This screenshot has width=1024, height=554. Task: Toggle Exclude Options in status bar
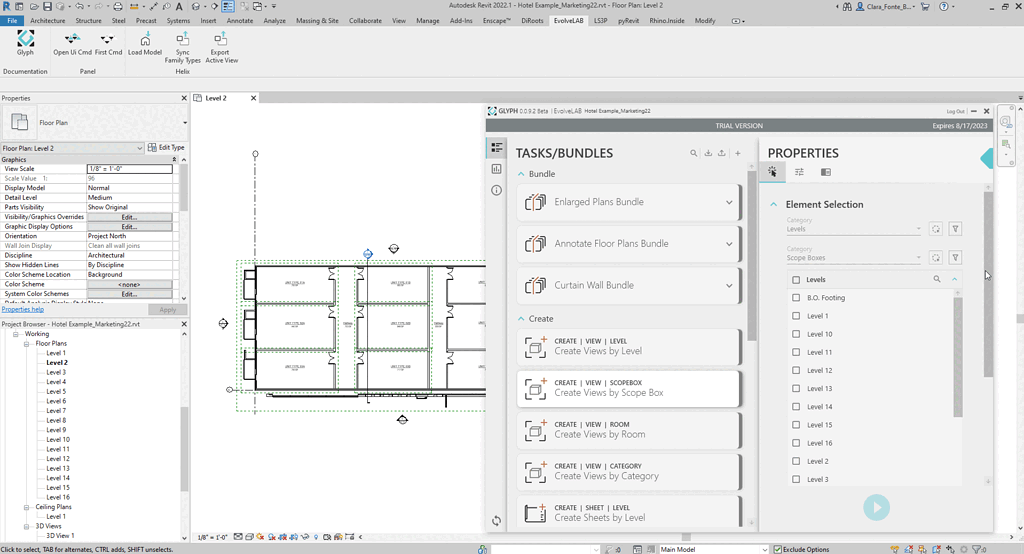click(777, 549)
